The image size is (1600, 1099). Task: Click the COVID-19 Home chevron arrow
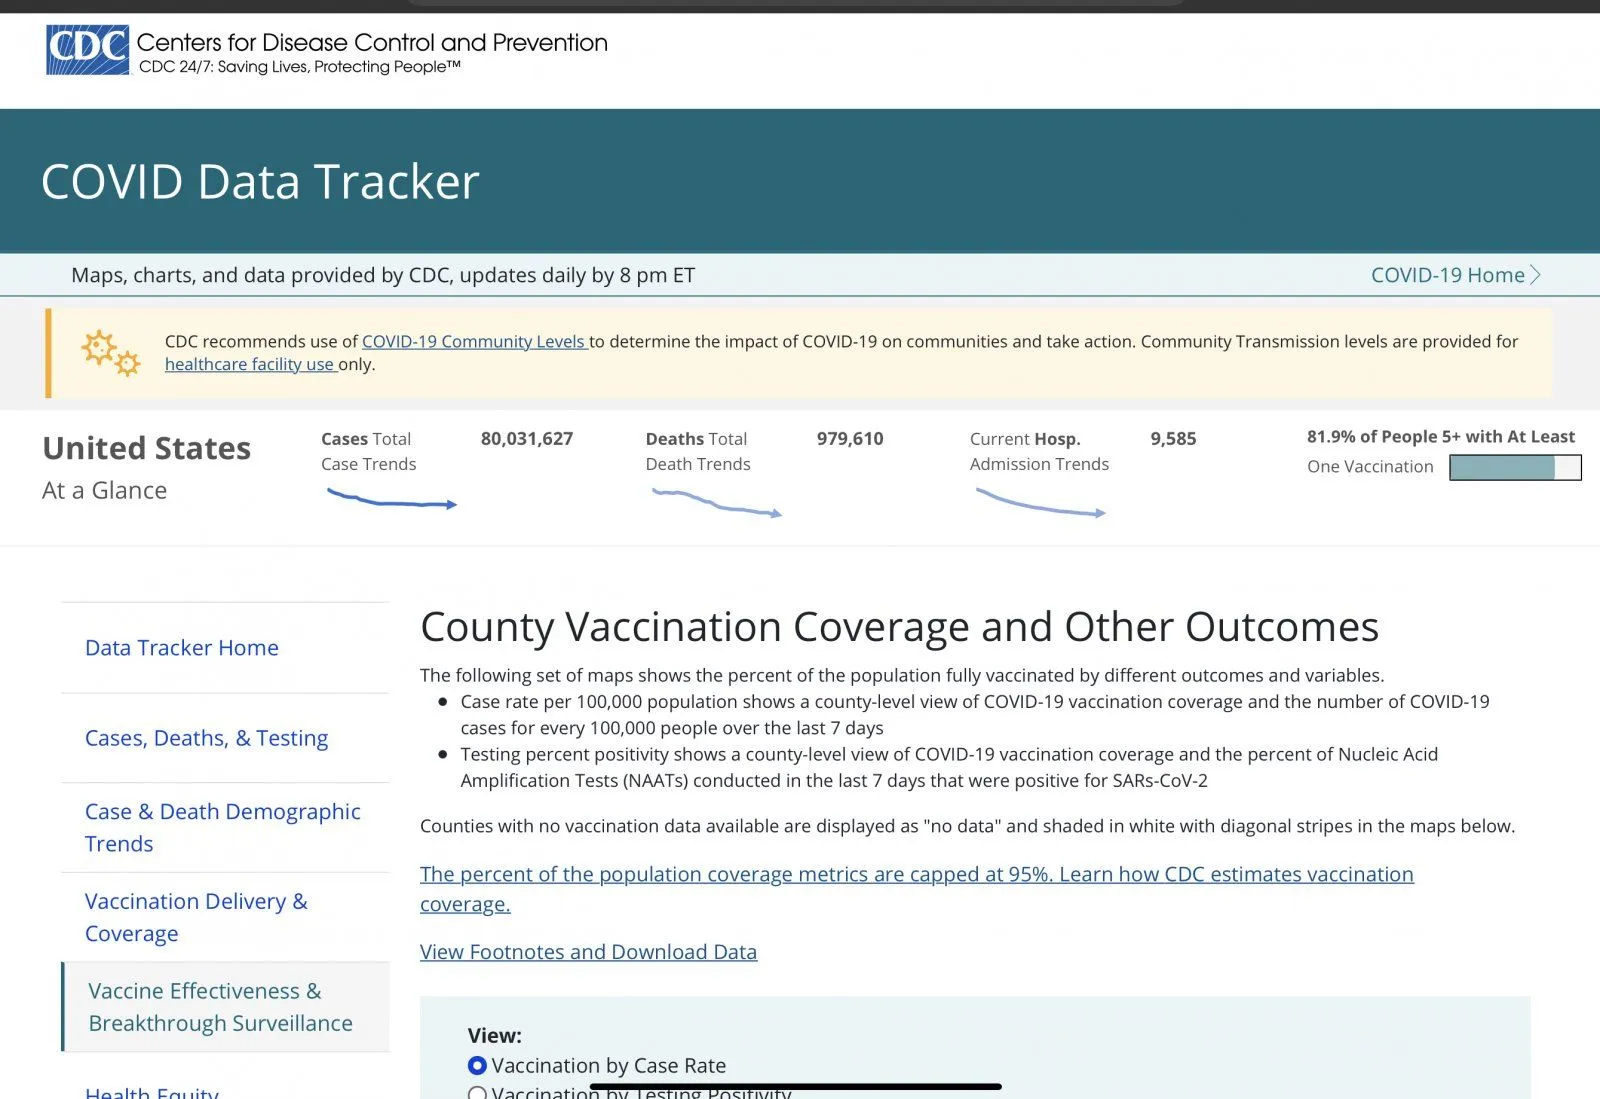pyautogui.click(x=1536, y=275)
